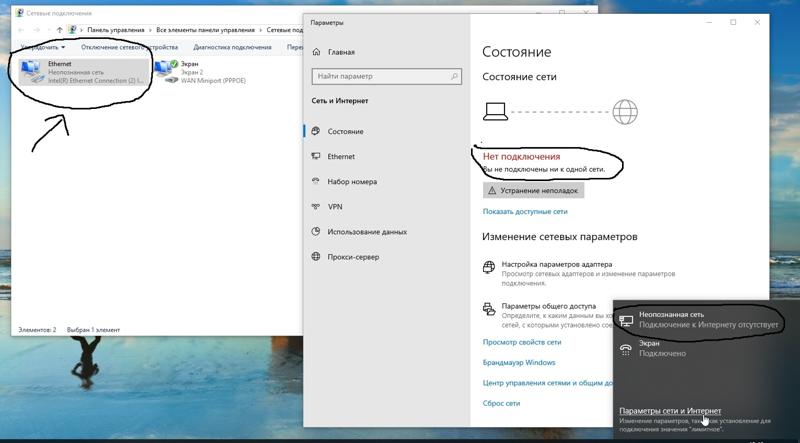Click the forward arrow in Network Connections
The height and width of the screenshot is (443, 800).
[x=37, y=30]
